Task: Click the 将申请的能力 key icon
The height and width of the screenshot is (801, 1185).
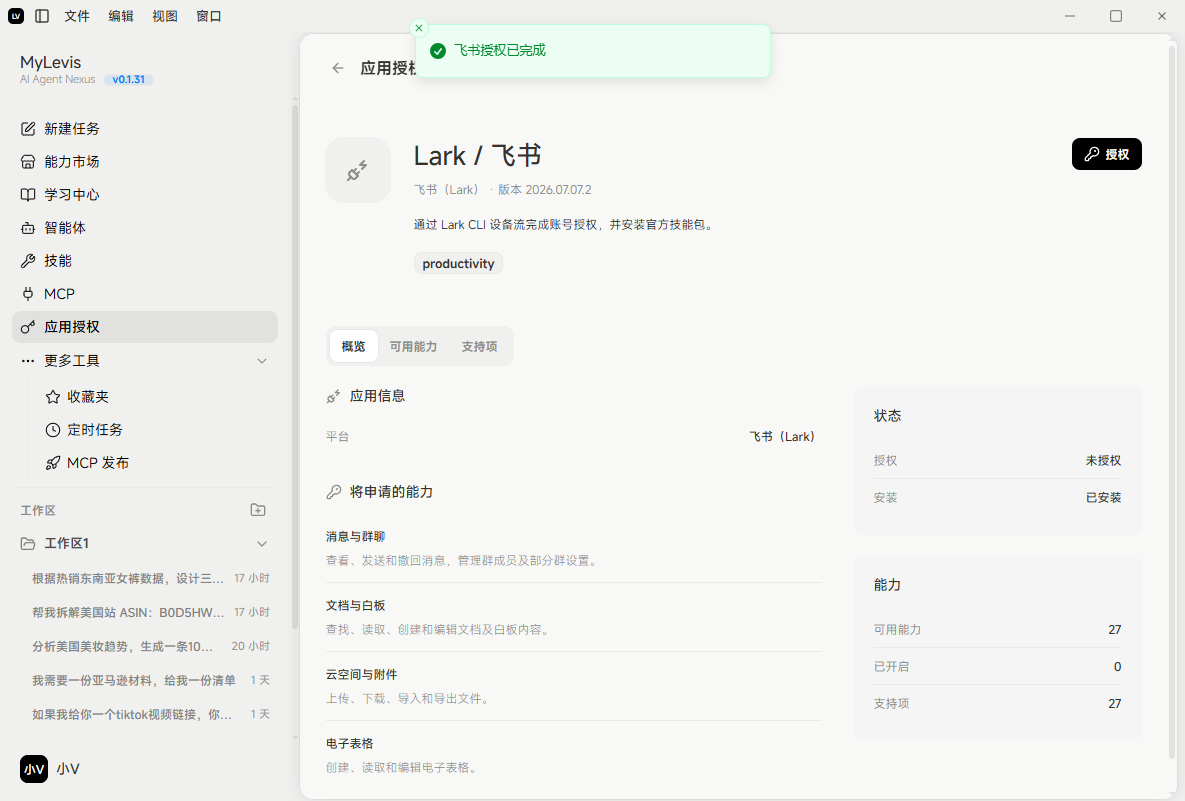Action: (333, 492)
